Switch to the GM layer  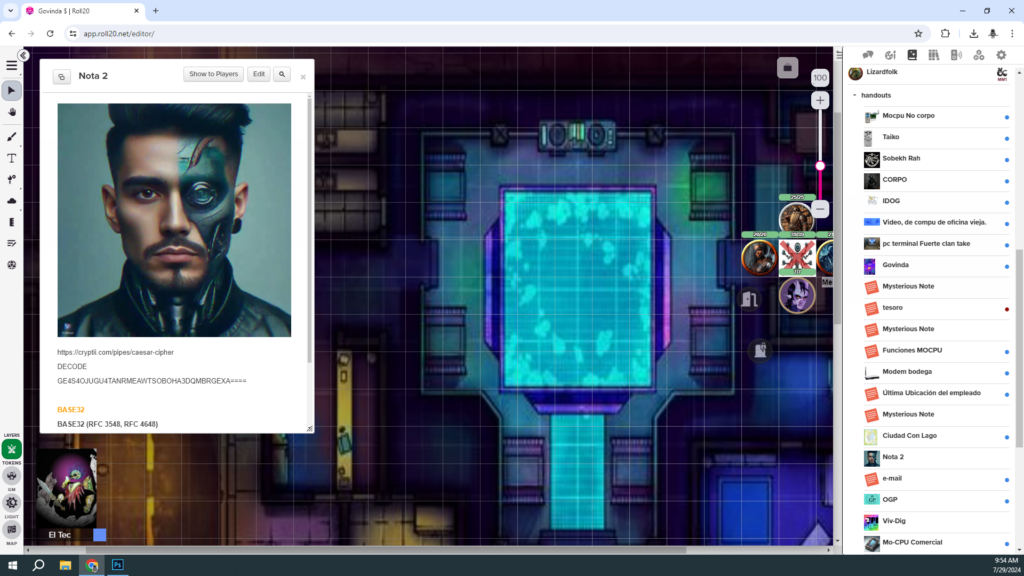pos(12,476)
